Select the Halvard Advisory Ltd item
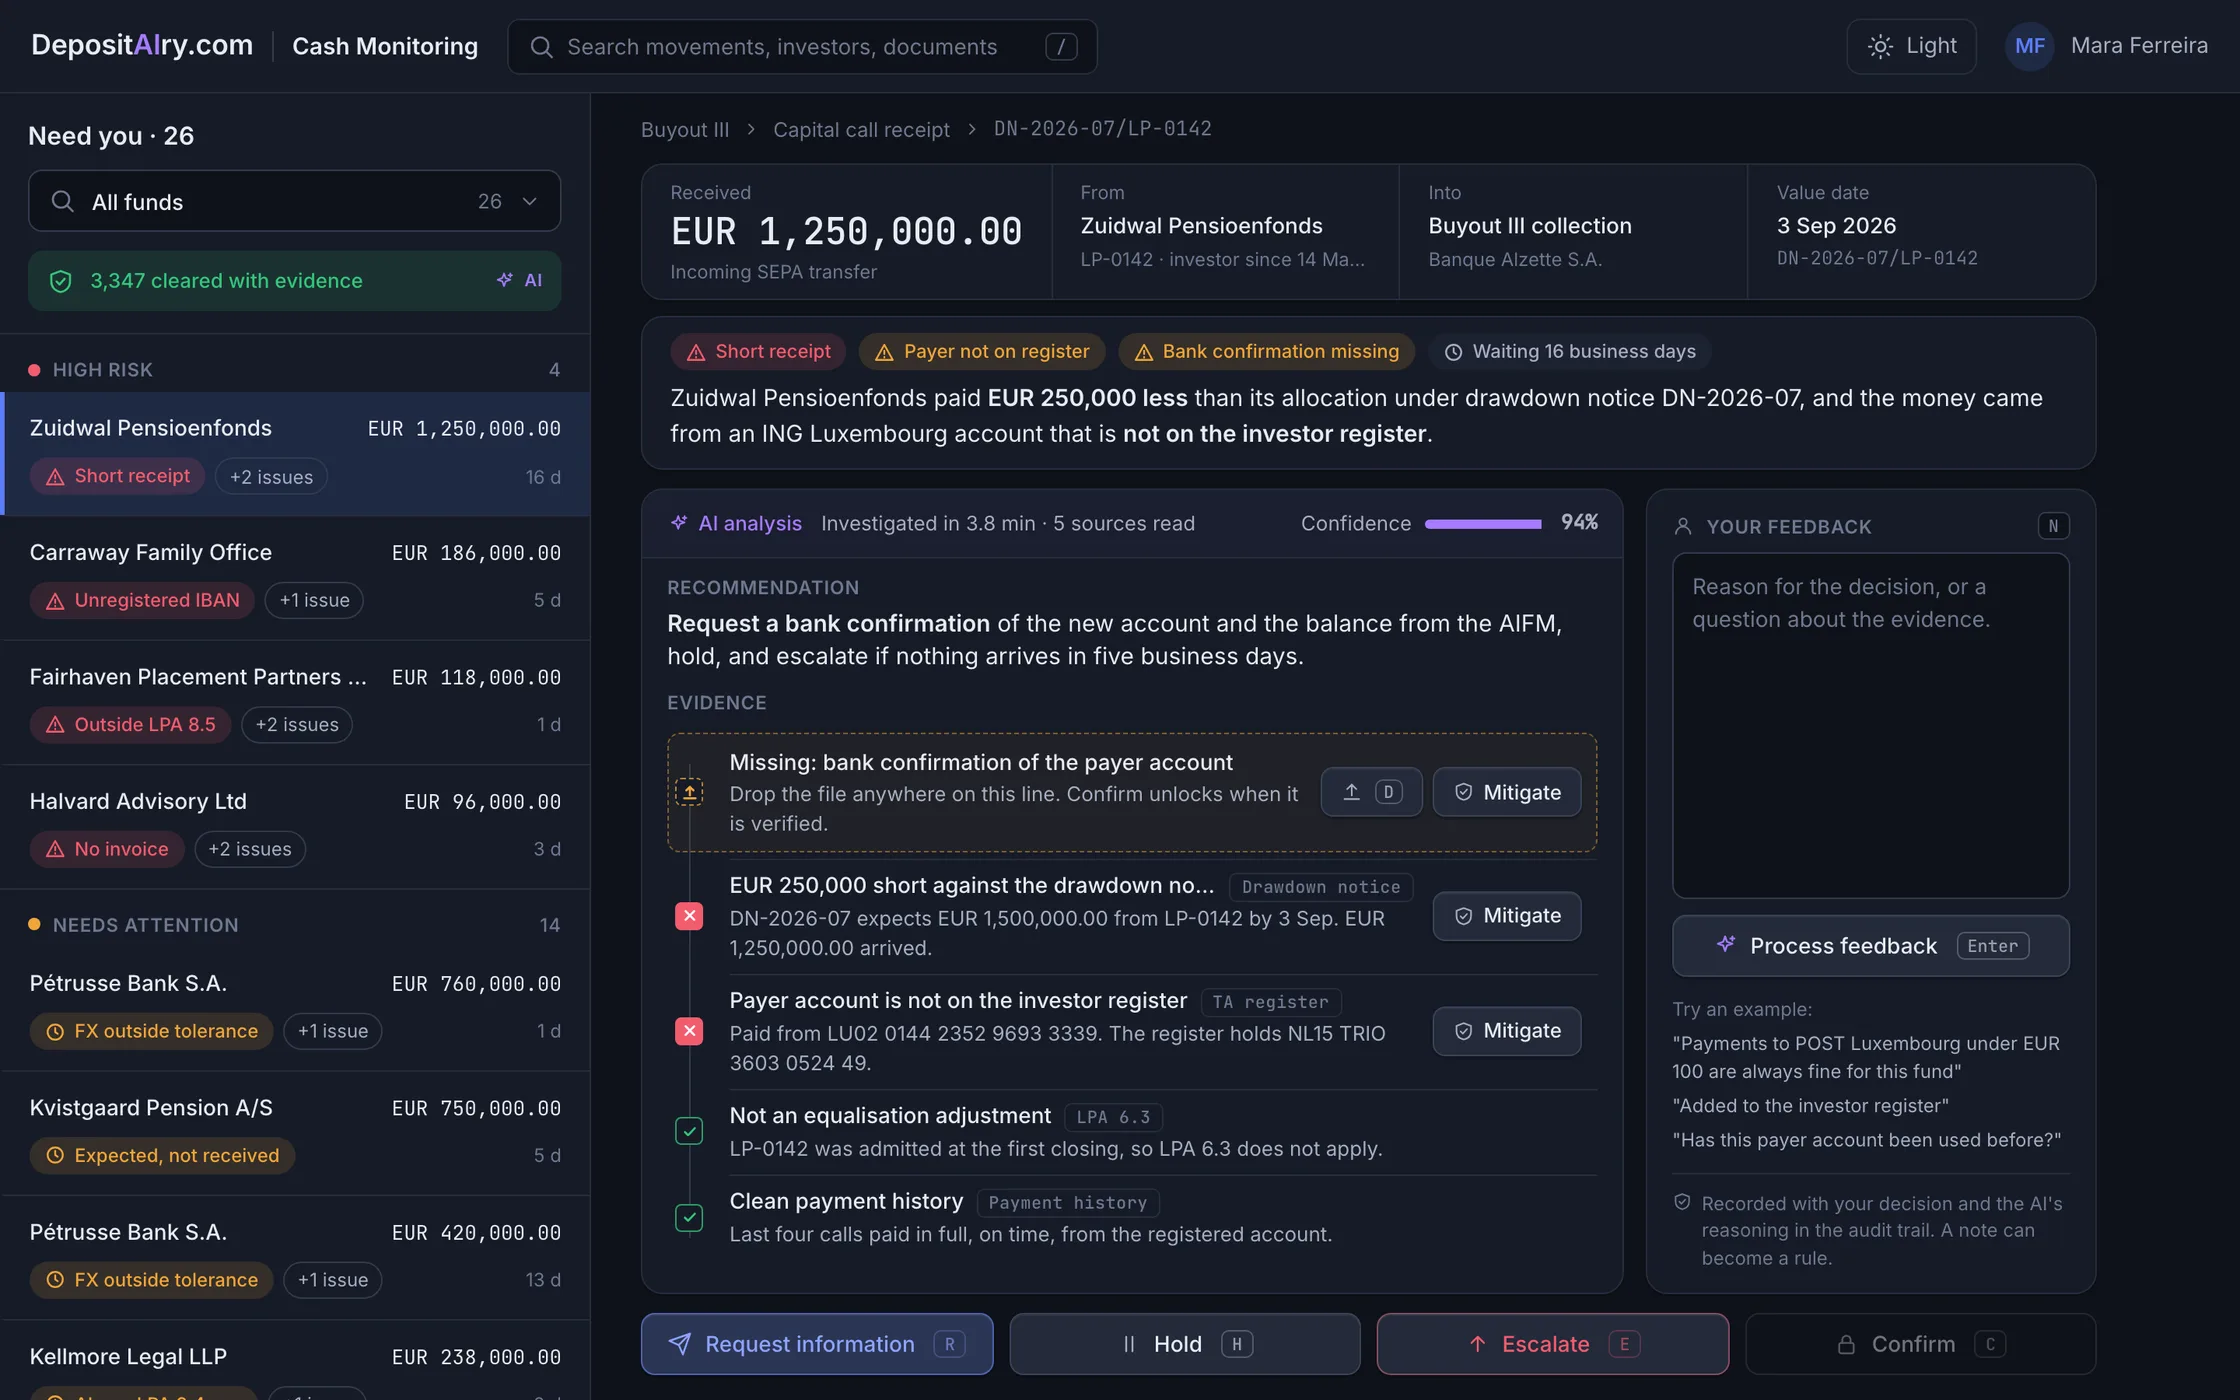2240x1400 pixels. pos(294,826)
